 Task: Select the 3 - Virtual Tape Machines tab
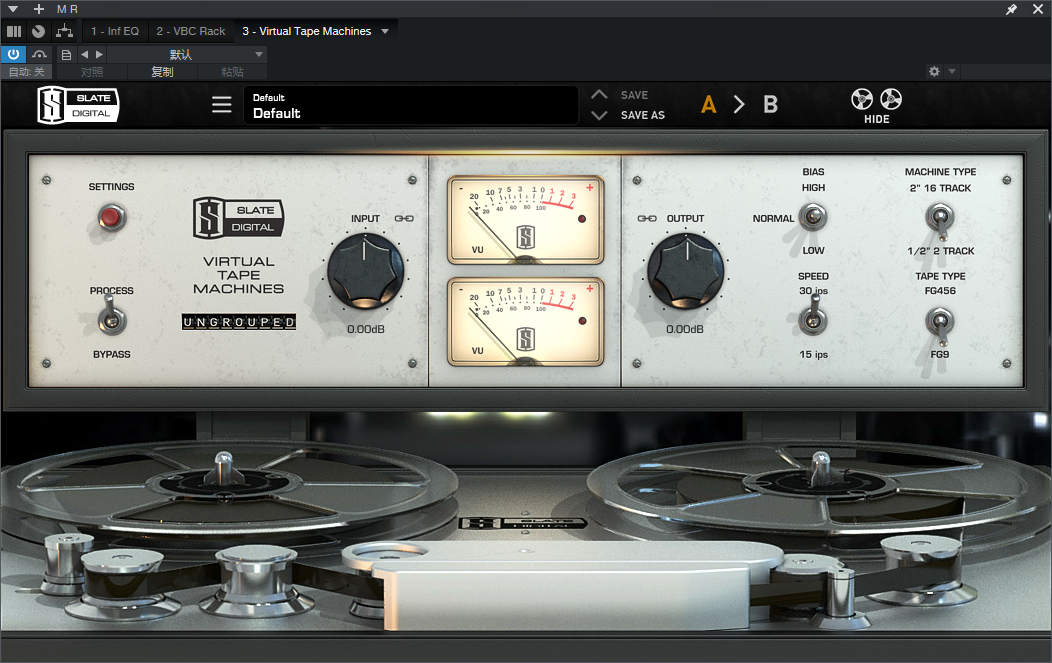pyautogui.click(x=307, y=31)
